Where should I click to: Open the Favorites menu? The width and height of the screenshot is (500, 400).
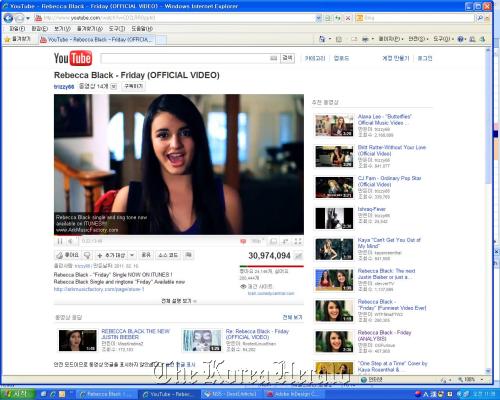point(90,29)
